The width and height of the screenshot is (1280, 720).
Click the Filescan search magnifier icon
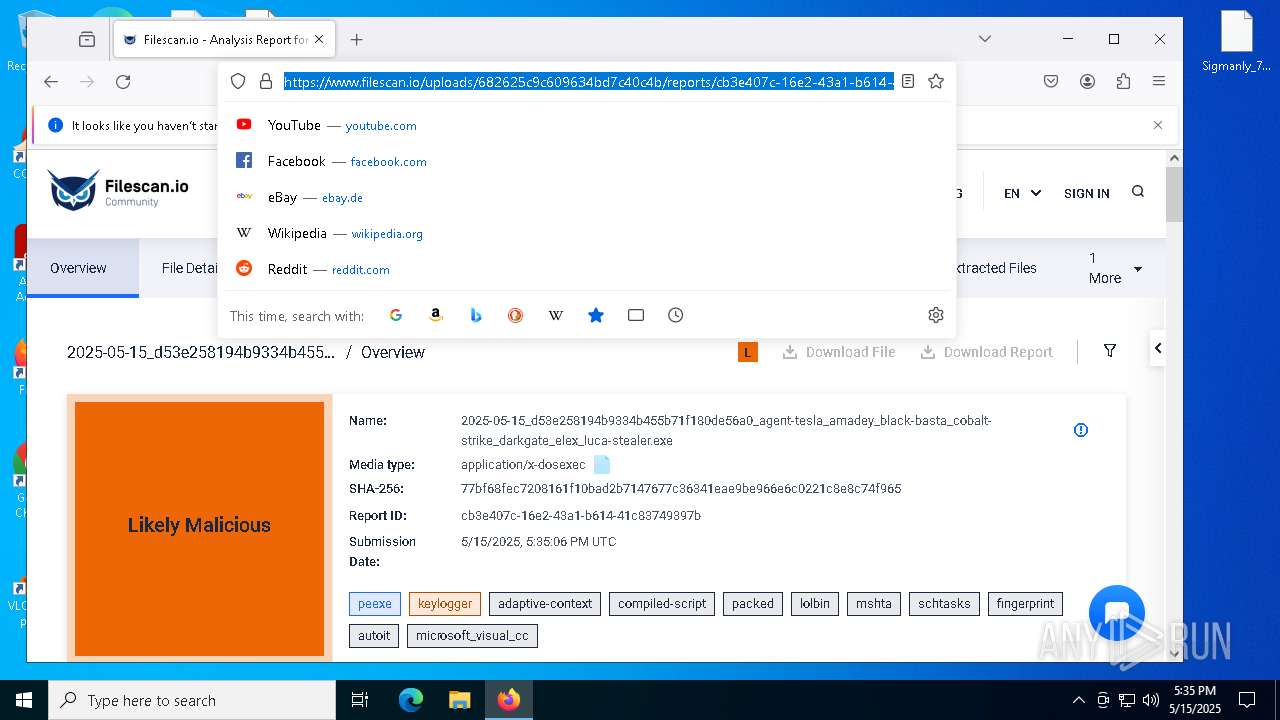coord(1138,192)
